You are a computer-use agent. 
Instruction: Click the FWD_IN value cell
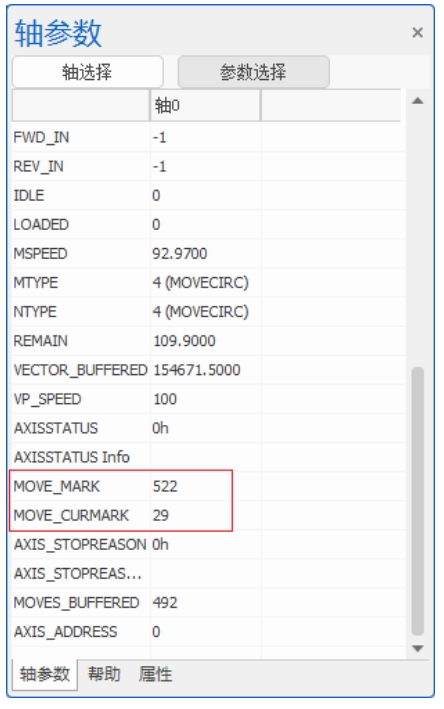pyautogui.click(x=205, y=137)
